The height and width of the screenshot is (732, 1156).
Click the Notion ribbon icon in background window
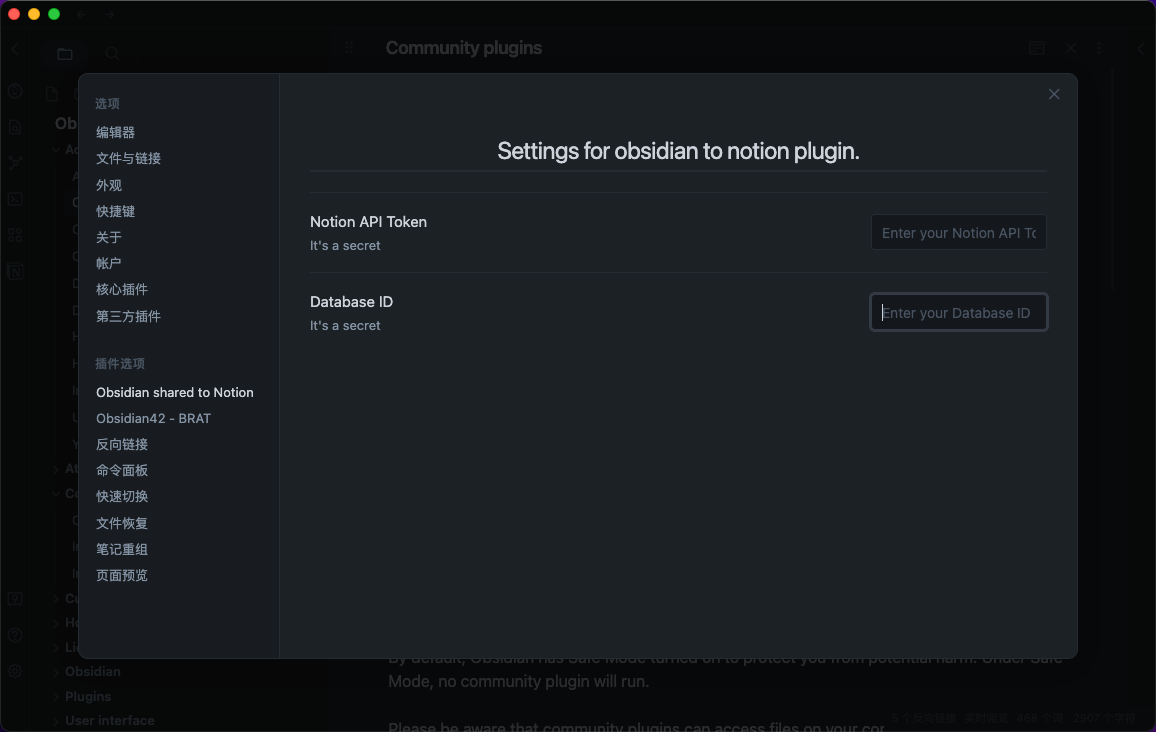click(x=15, y=271)
